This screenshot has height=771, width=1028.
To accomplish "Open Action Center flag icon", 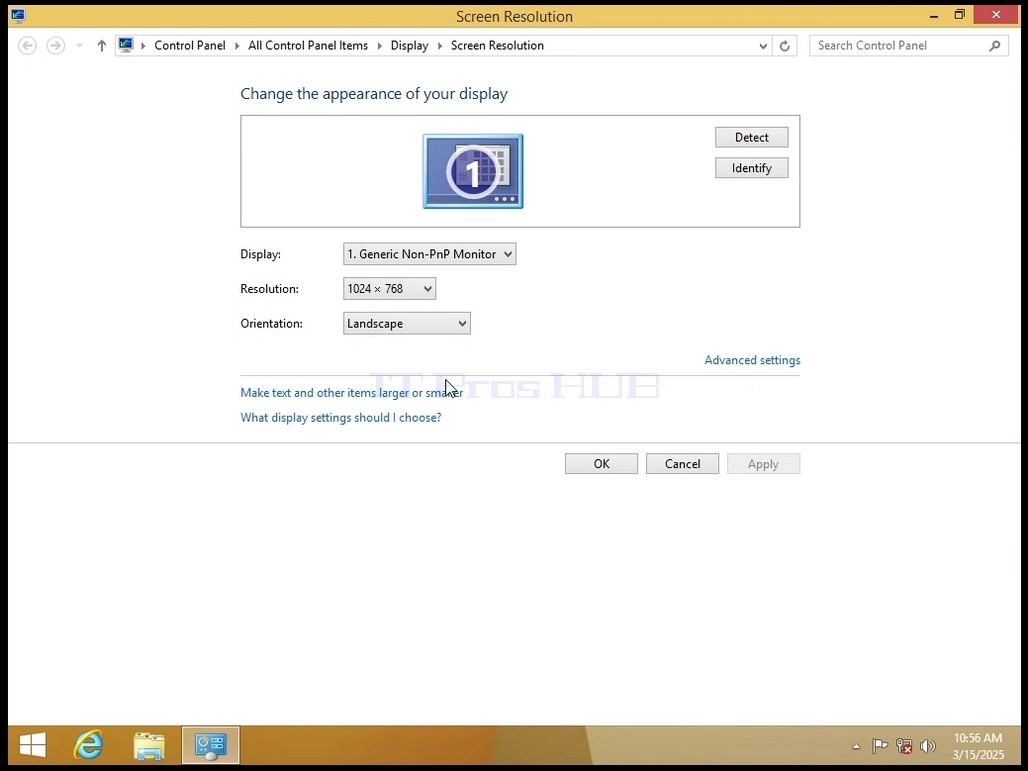I will point(880,746).
